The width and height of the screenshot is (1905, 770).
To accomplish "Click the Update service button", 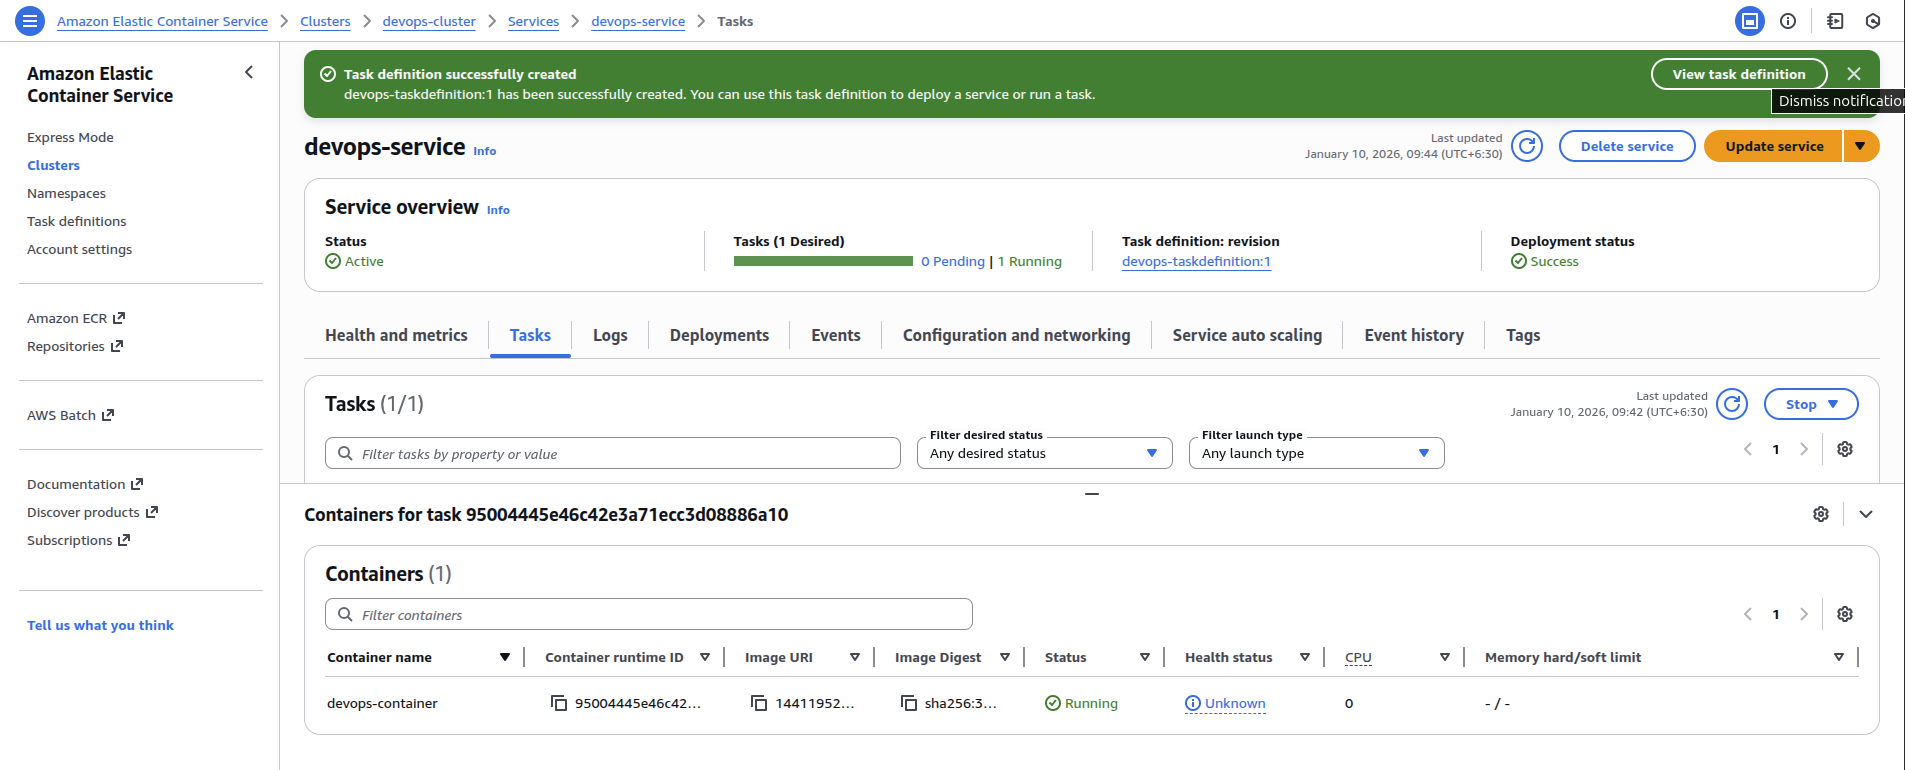I will tap(1774, 146).
